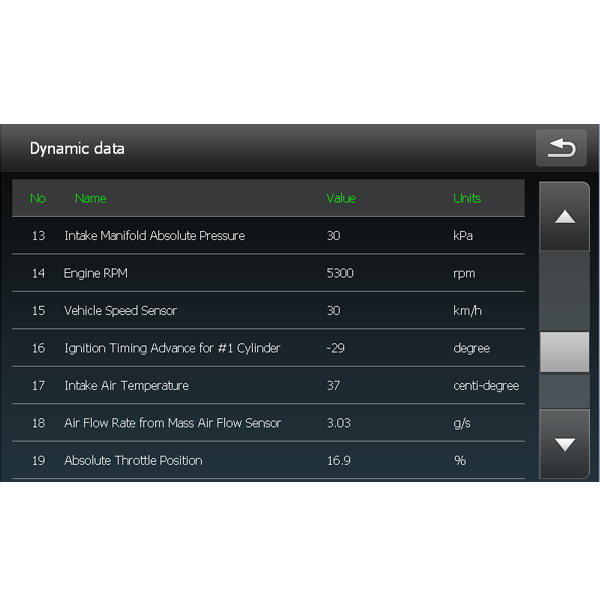This screenshot has width=600, height=600.
Task: Select Ignition Timing Advance for #1 Cylinder
Action: [268, 348]
